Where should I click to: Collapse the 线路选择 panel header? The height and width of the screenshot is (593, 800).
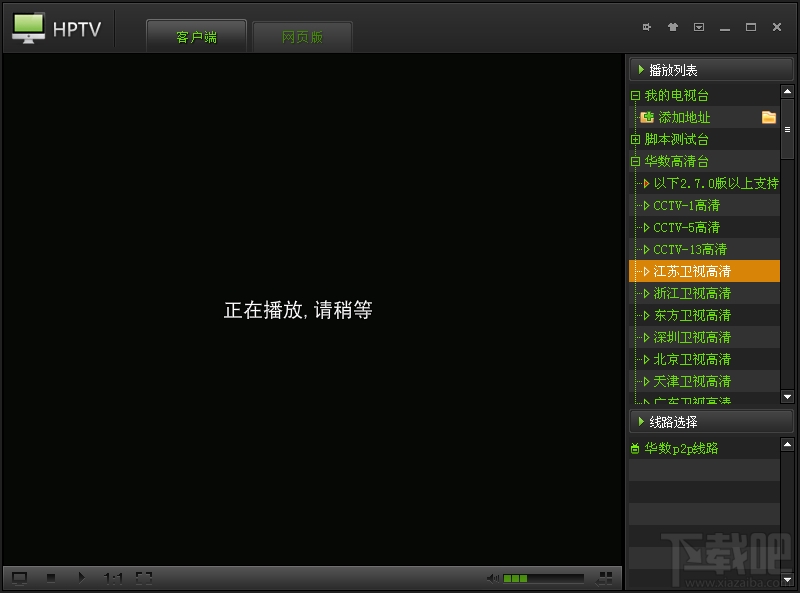[x=711, y=422]
